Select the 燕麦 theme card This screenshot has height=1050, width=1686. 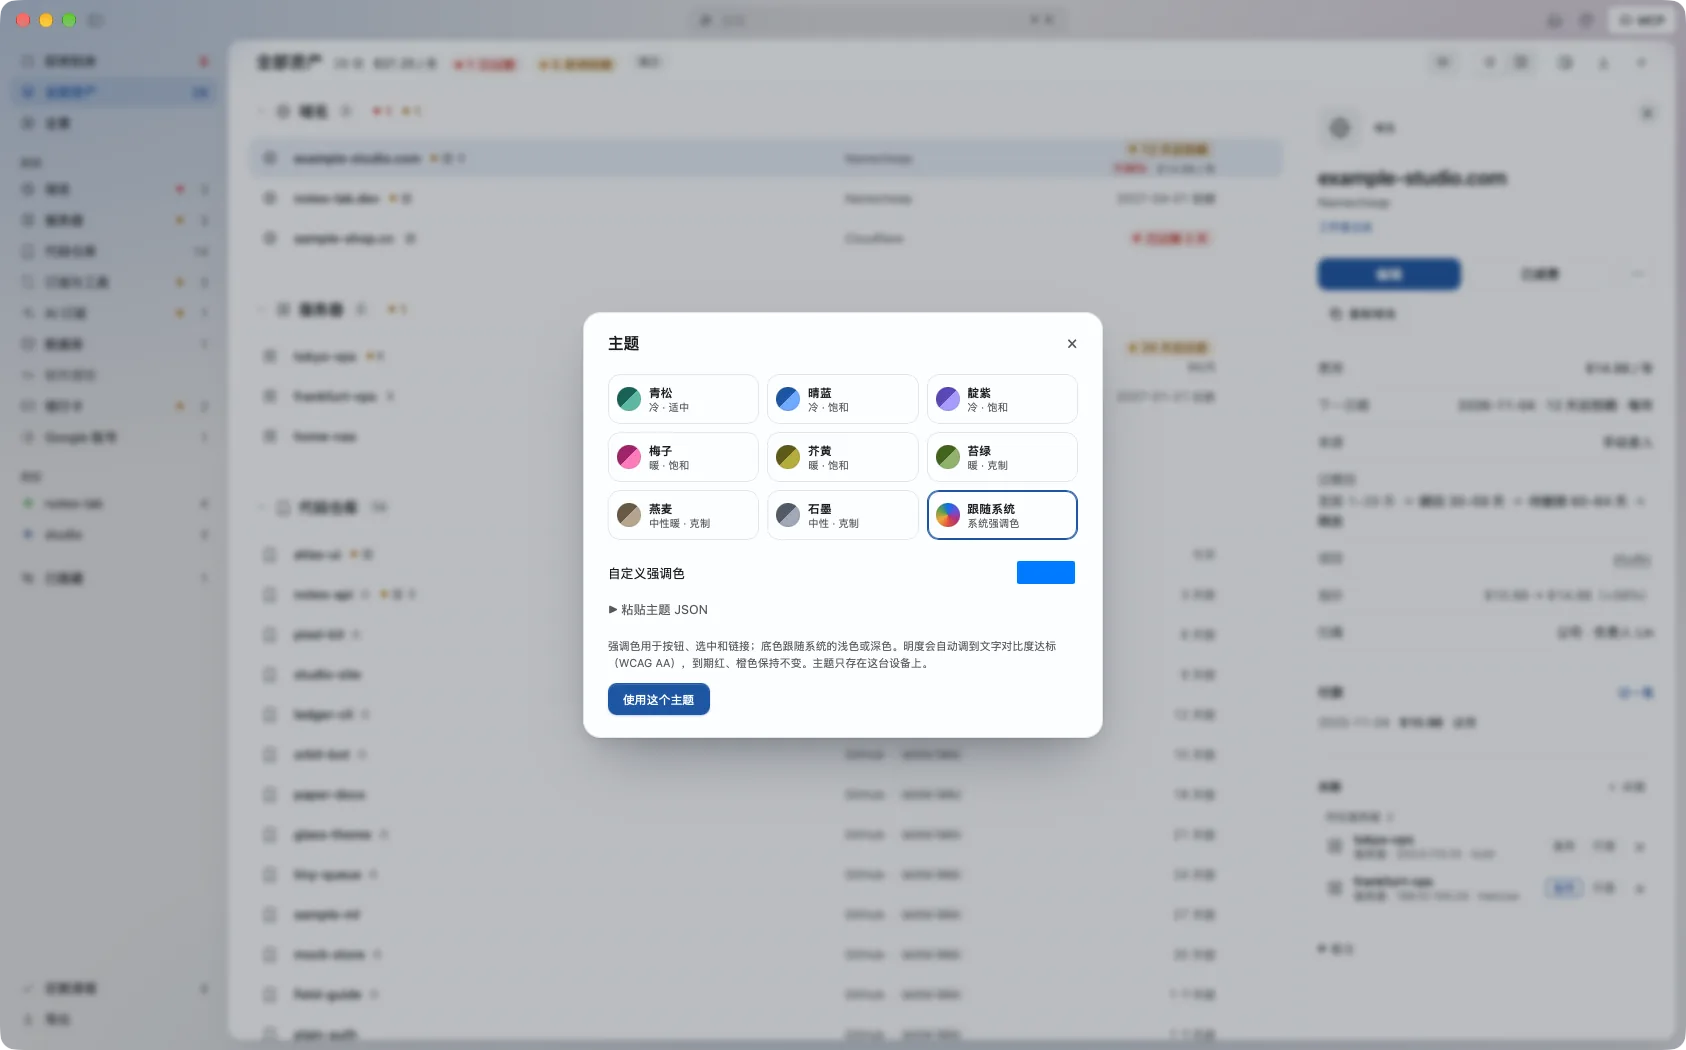(683, 515)
